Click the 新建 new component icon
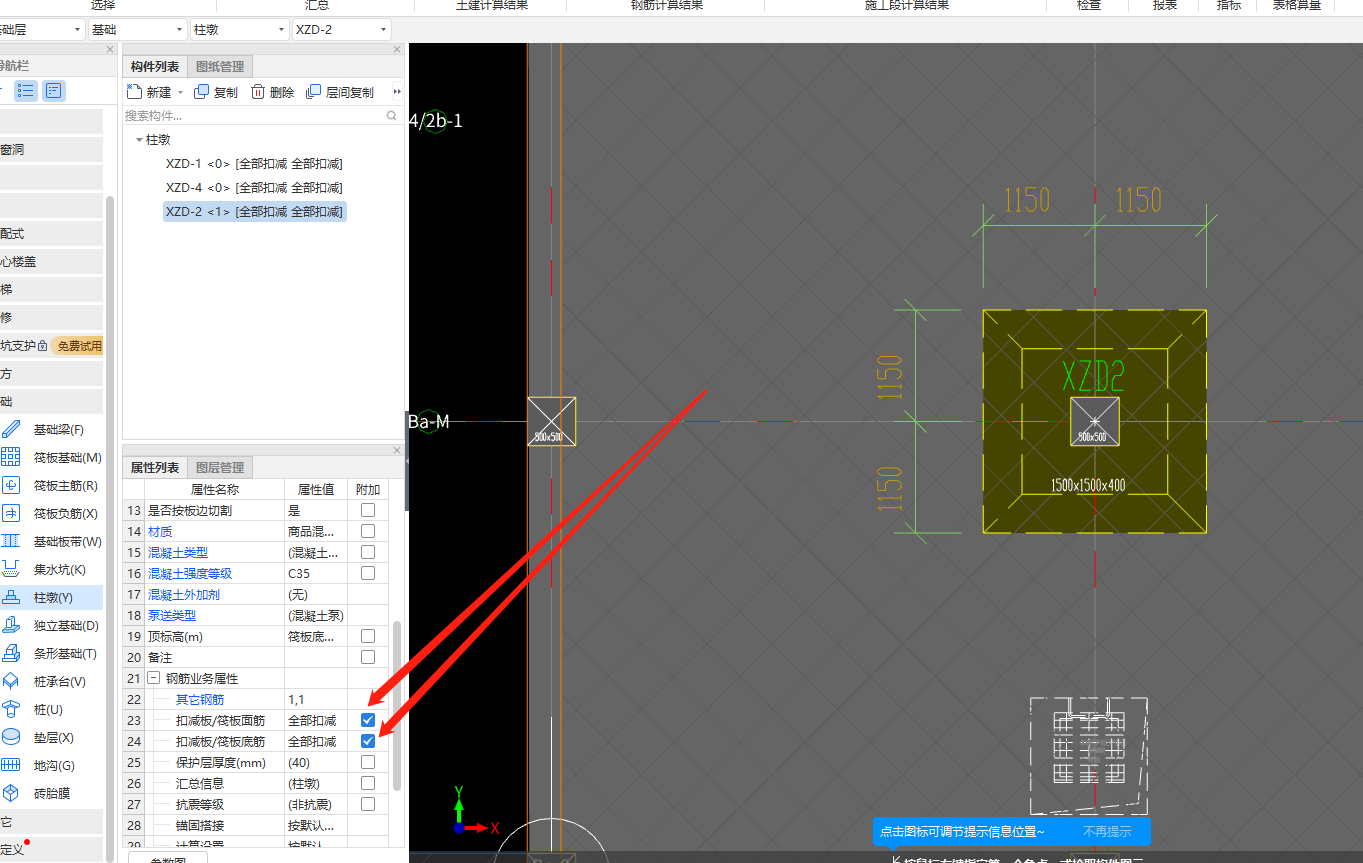 click(134, 92)
